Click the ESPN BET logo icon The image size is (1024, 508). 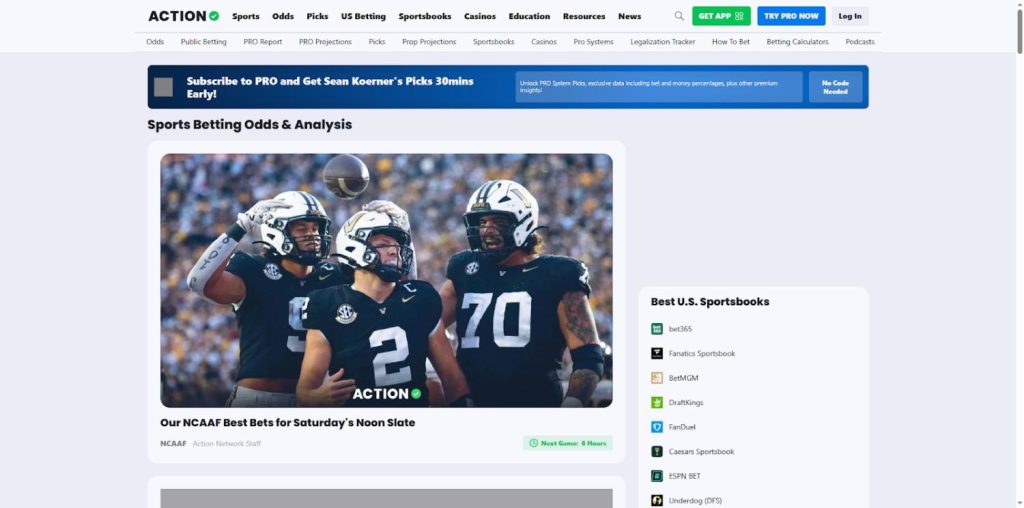click(657, 476)
